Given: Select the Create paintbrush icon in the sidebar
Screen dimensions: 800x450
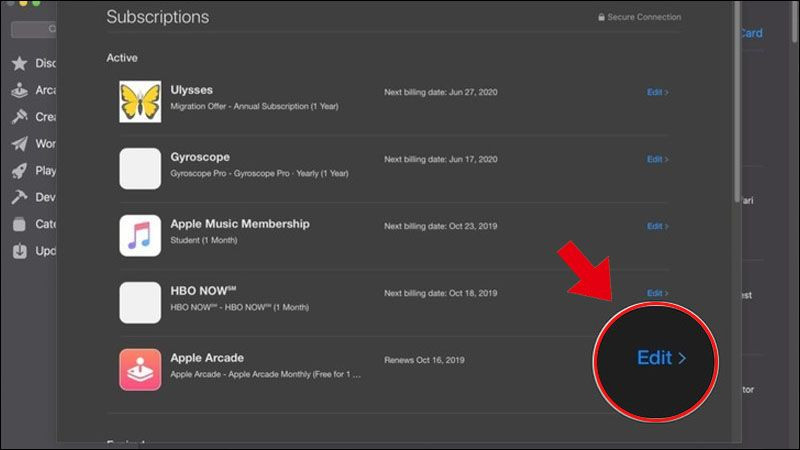Looking at the screenshot, I should [x=19, y=117].
